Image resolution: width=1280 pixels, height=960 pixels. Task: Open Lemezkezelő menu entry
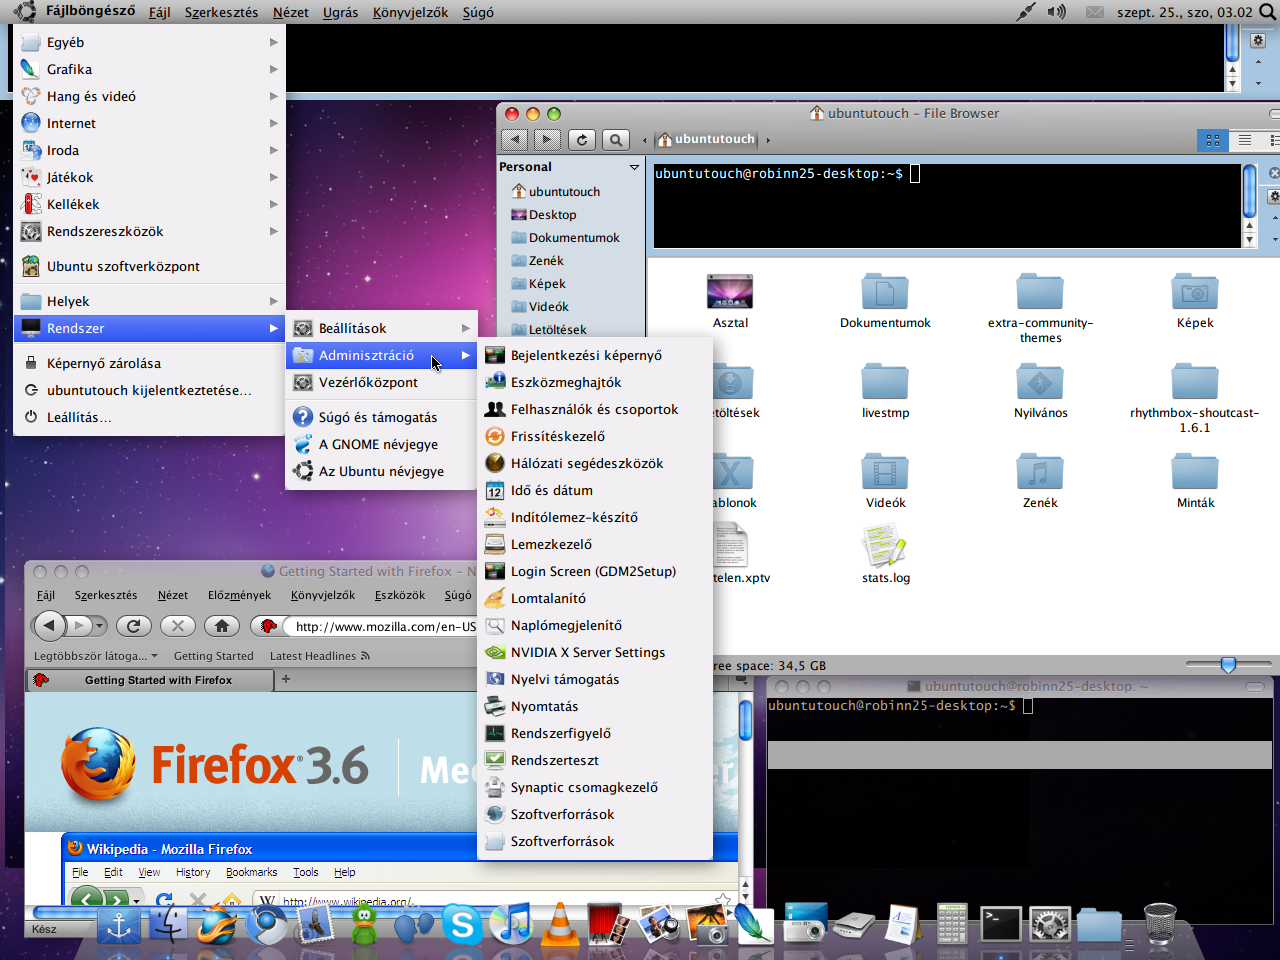tap(595, 544)
